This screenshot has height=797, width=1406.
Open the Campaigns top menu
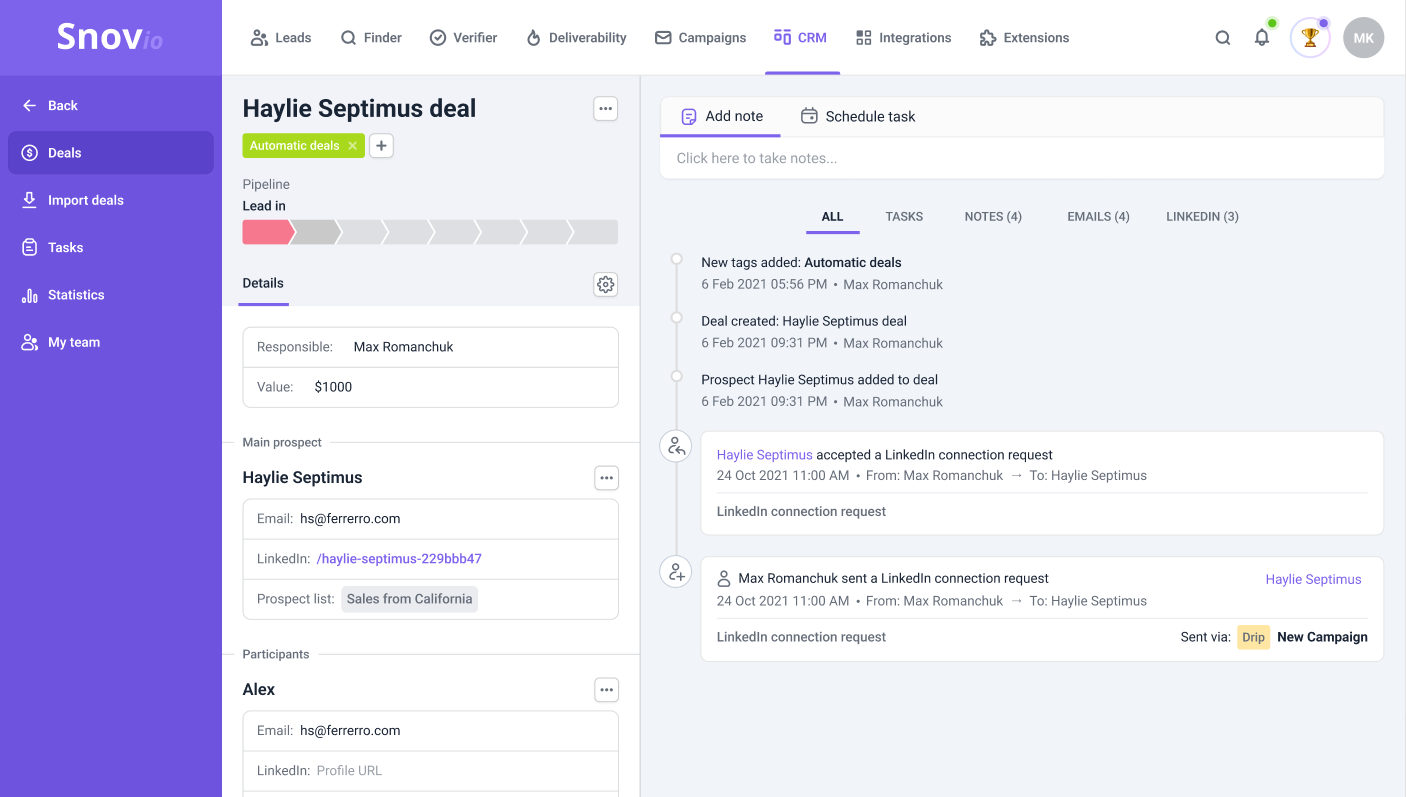700,38
